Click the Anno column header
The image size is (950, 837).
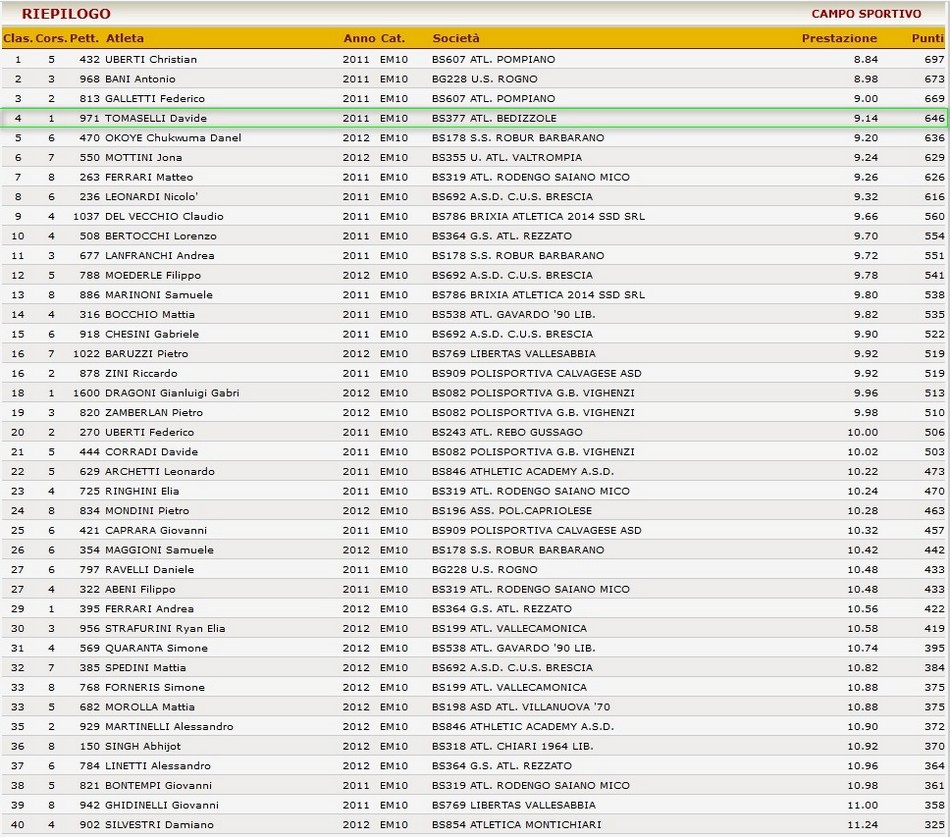[359, 38]
